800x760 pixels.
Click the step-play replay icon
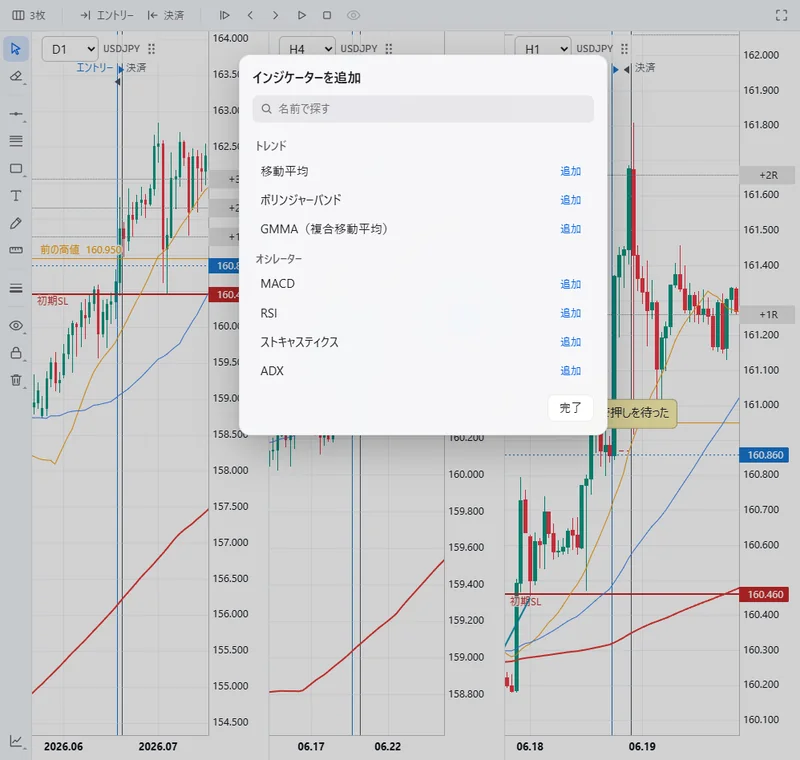(224, 15)
